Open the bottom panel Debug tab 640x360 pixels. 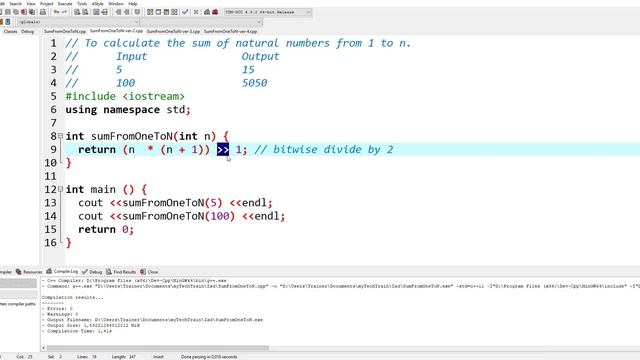(x=92, y=271)
